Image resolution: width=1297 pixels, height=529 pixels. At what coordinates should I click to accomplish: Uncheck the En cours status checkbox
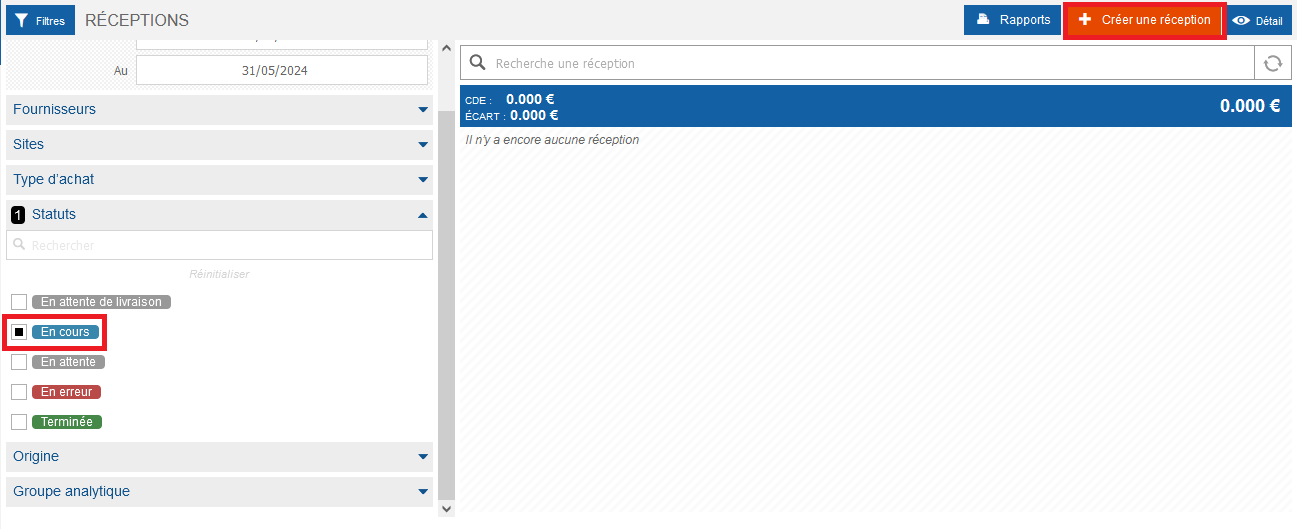(x=19, y=332)
